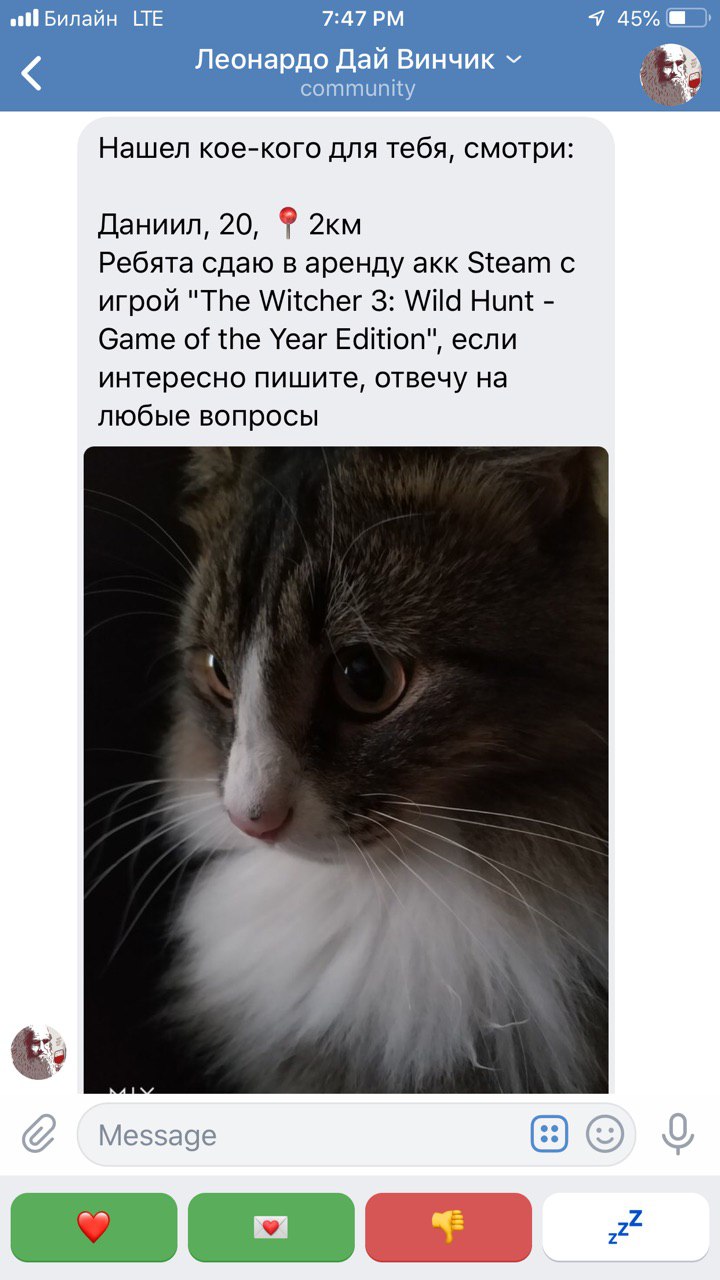Tap the microphone voice message icon
Image resolution: width=720 pixels, height=1280 pixels.
pos(677,1134)
